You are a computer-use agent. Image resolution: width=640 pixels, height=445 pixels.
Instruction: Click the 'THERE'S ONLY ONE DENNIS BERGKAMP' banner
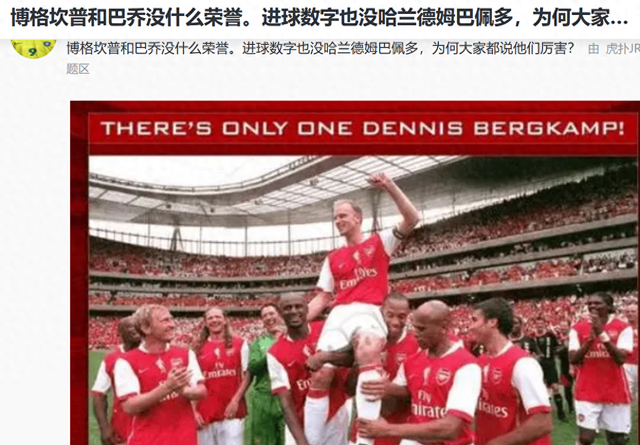[x=363, y=129]
